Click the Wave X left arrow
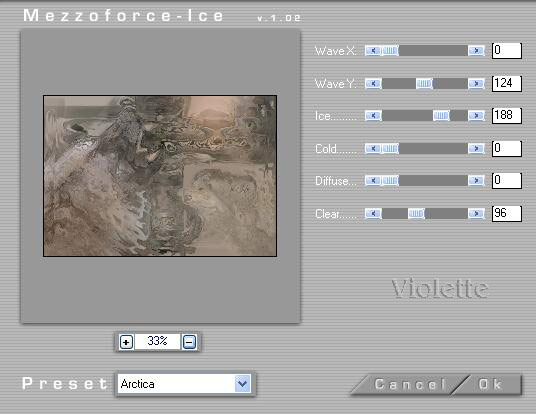 pos(373,51)
